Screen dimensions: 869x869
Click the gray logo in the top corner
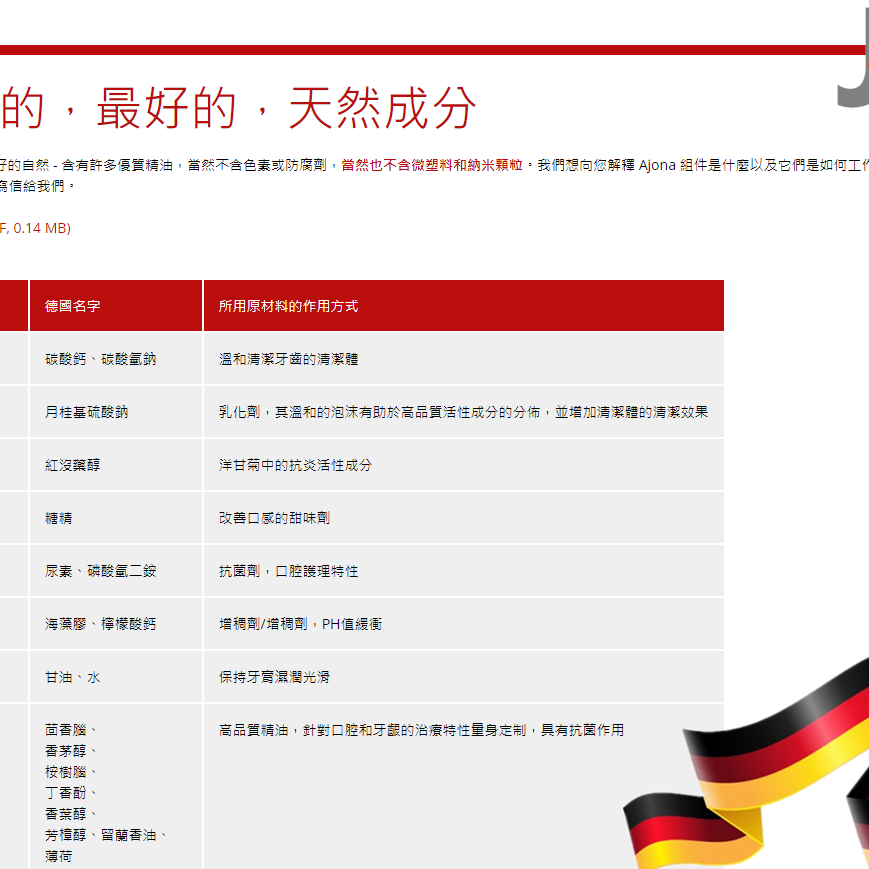click(x=853, y=60)
